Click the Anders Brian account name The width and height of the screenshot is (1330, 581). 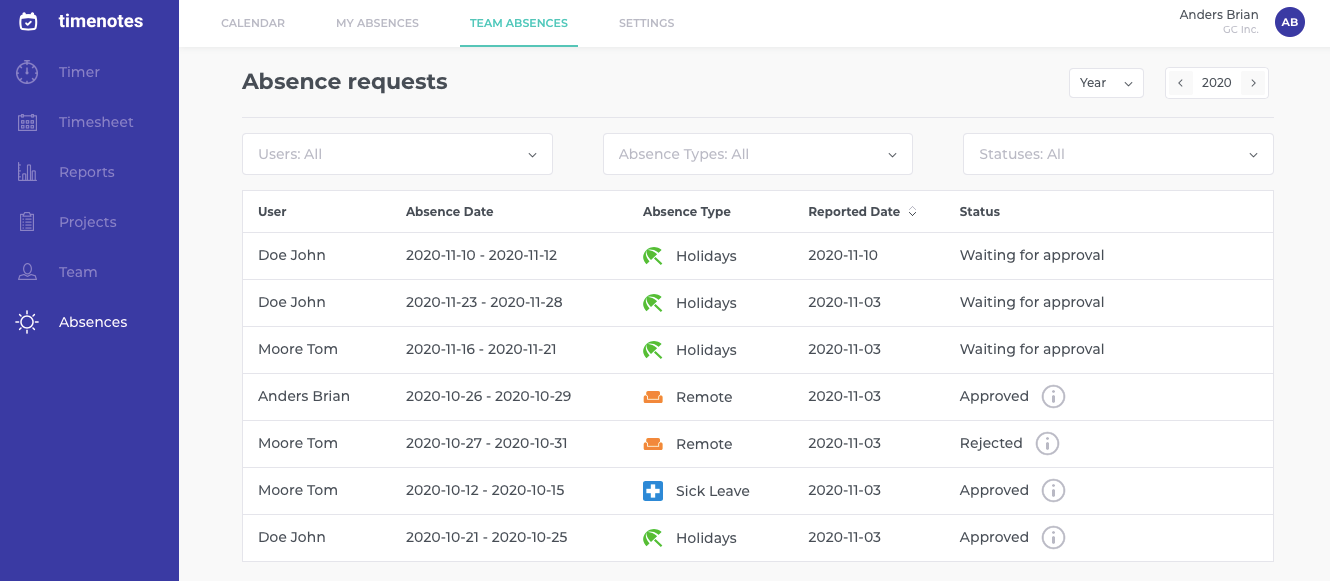[1219, 15]
